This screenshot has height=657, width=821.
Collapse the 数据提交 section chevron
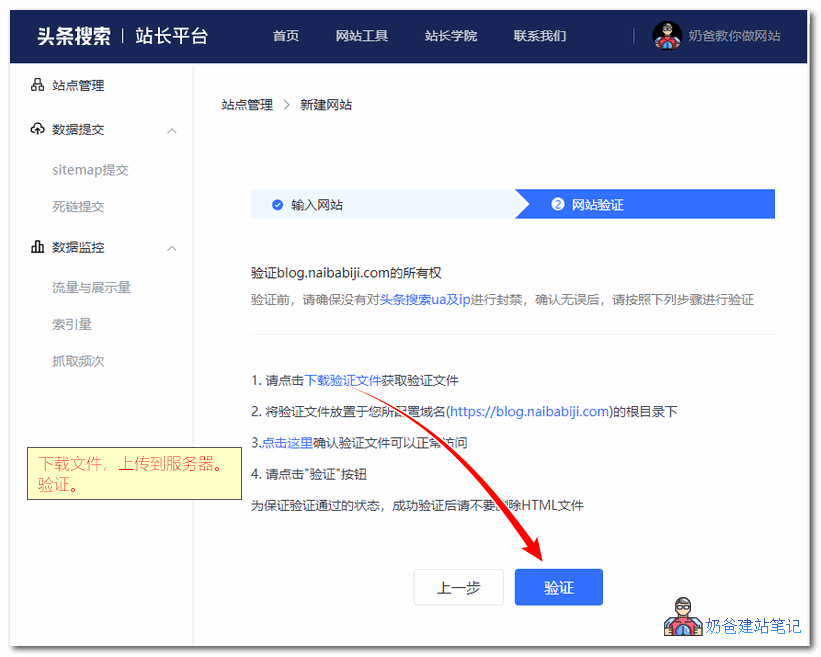[x=171, y=129]
